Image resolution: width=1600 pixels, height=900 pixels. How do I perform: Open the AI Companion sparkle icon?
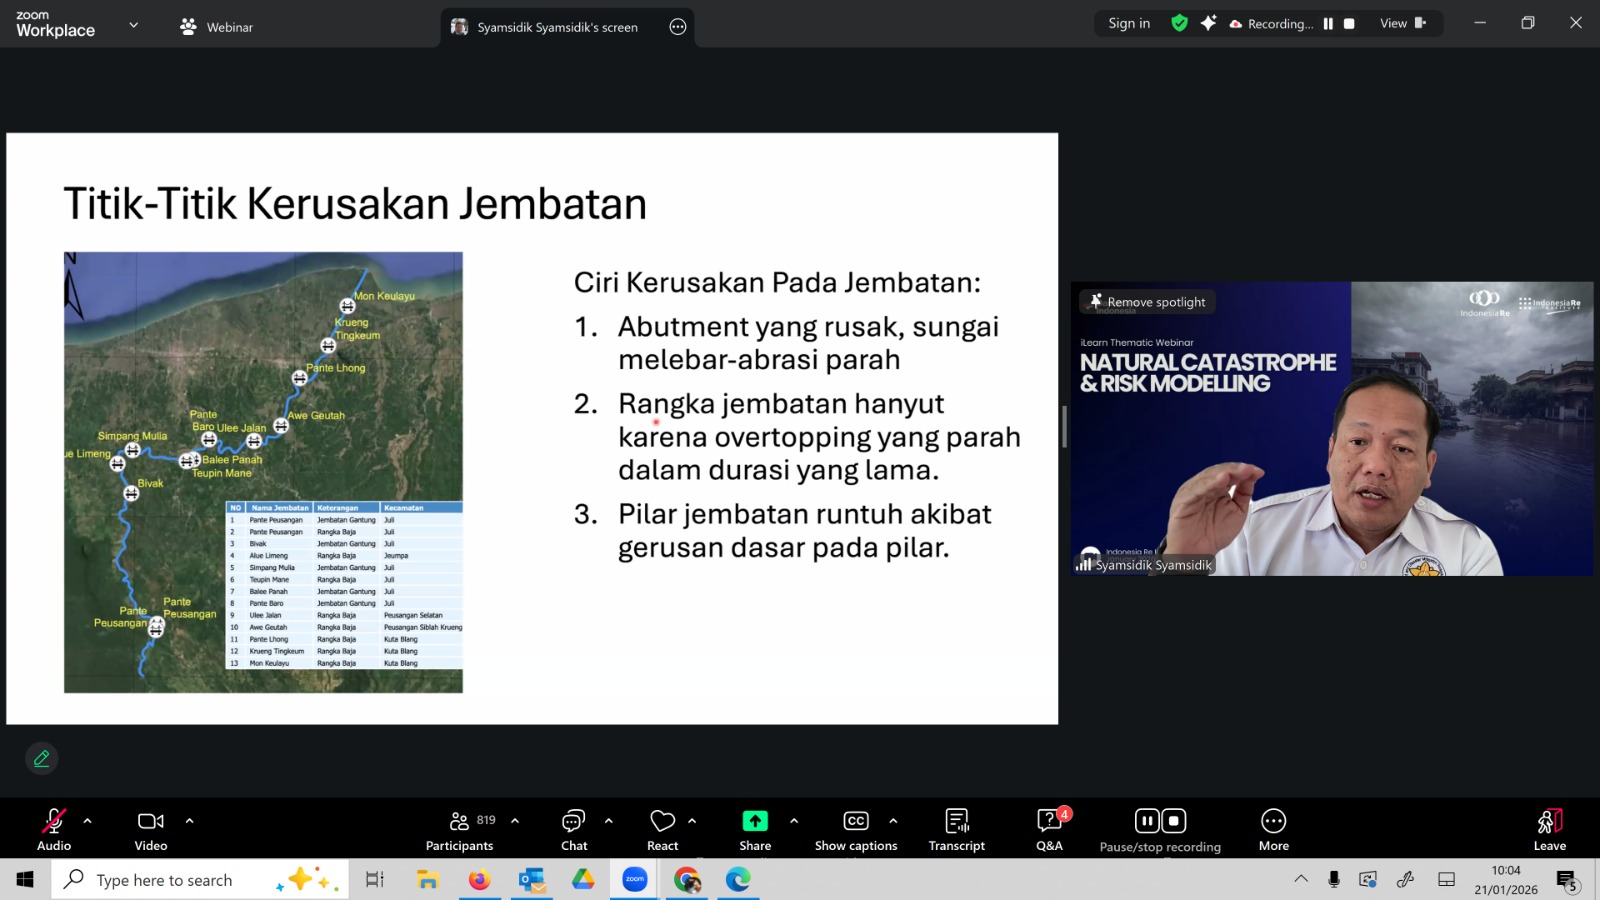click(x=1208, y=23)
